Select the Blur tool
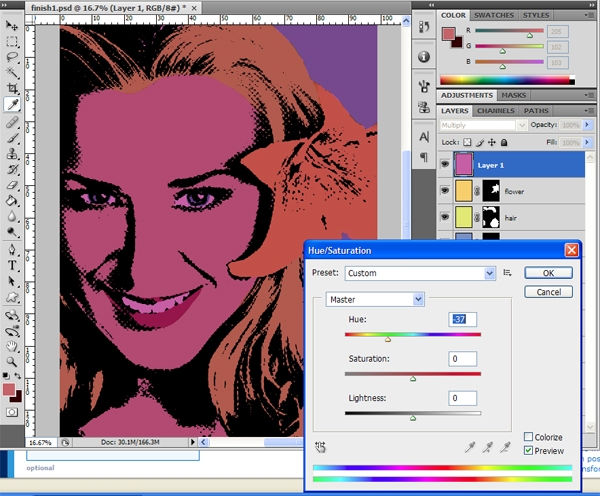600x496 pixels. coord(12,216)
